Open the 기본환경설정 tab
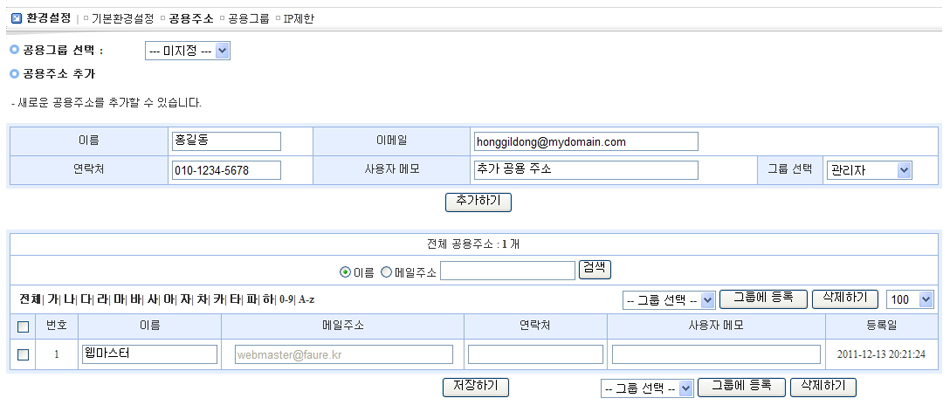The width and height of the screenshot is (950, 412). [121, 18]
